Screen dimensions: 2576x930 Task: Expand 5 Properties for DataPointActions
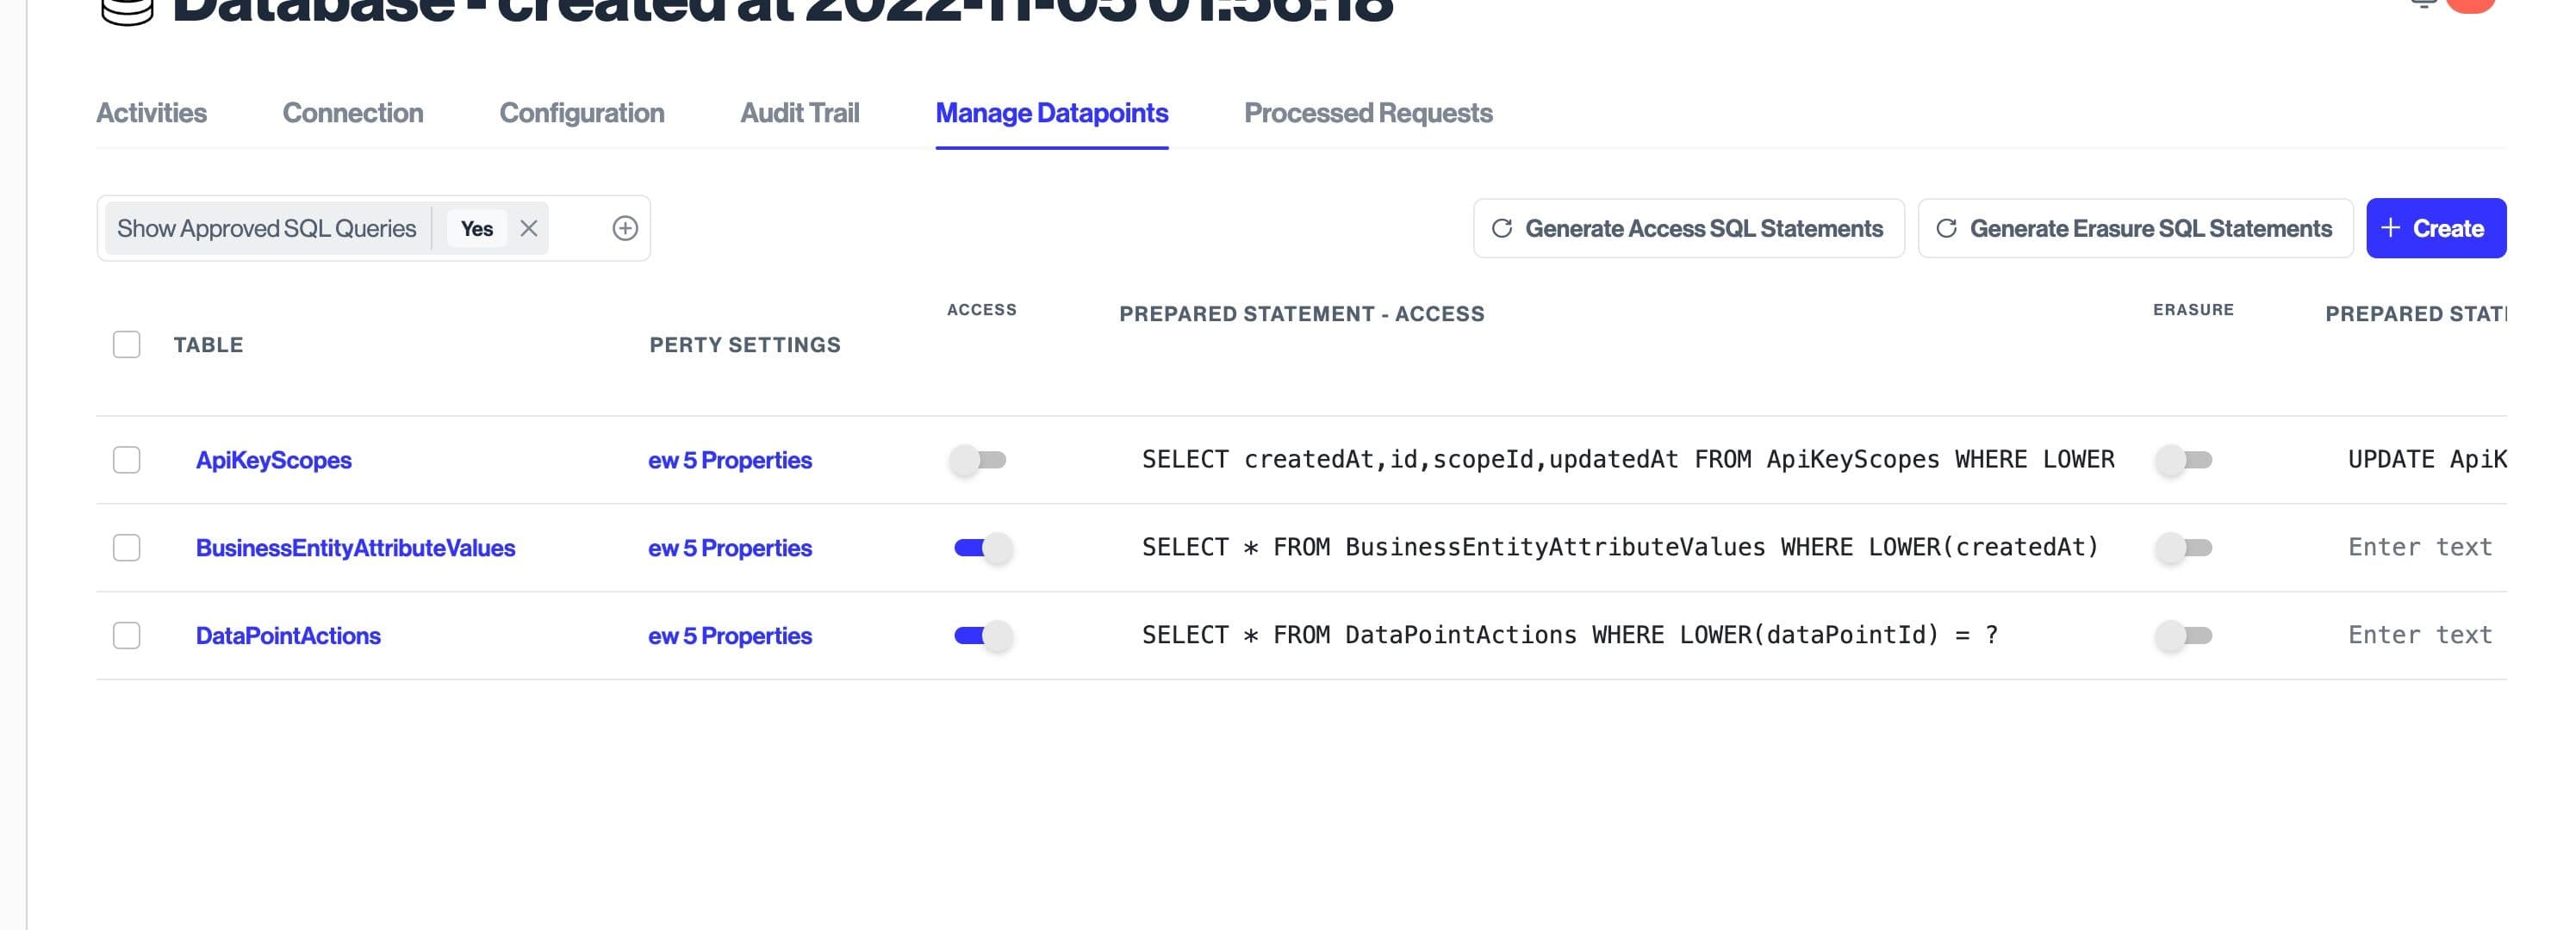[730, 636]
